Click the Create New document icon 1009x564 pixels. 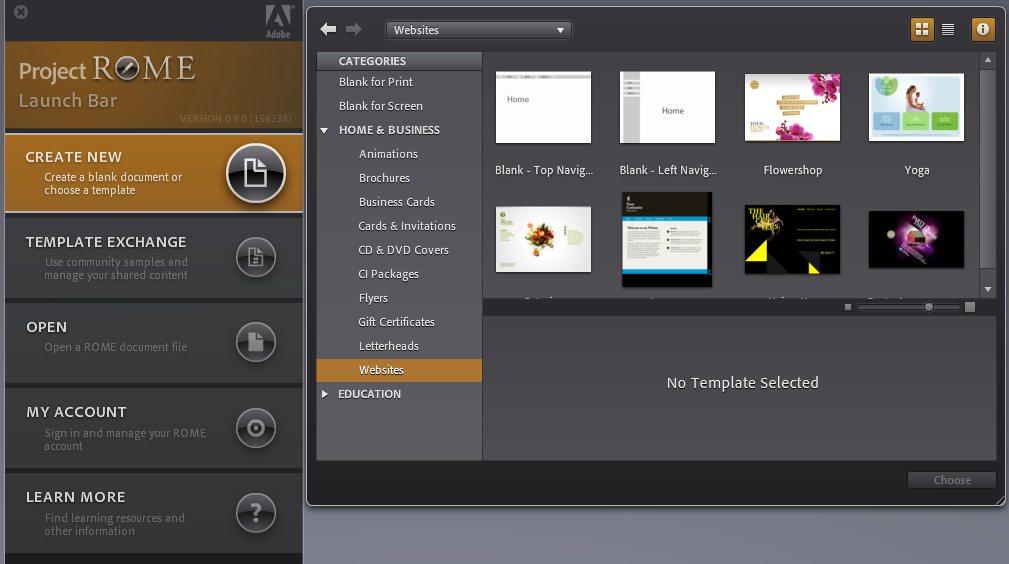click(255, 173)
